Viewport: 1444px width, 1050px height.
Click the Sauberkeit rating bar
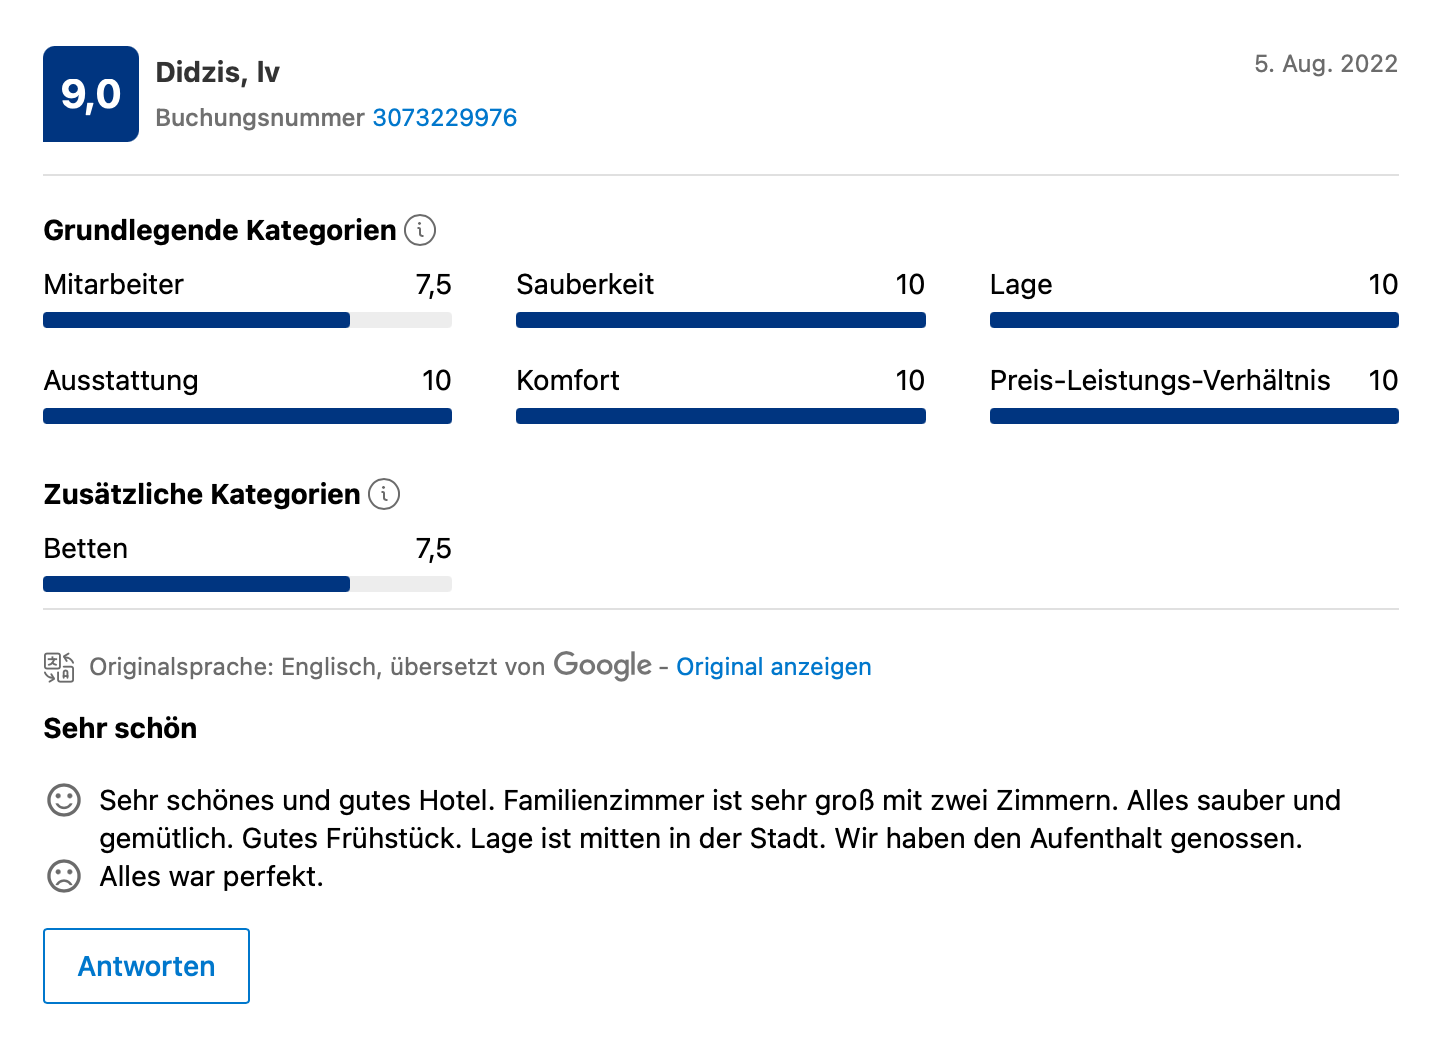tap(721, 320)
